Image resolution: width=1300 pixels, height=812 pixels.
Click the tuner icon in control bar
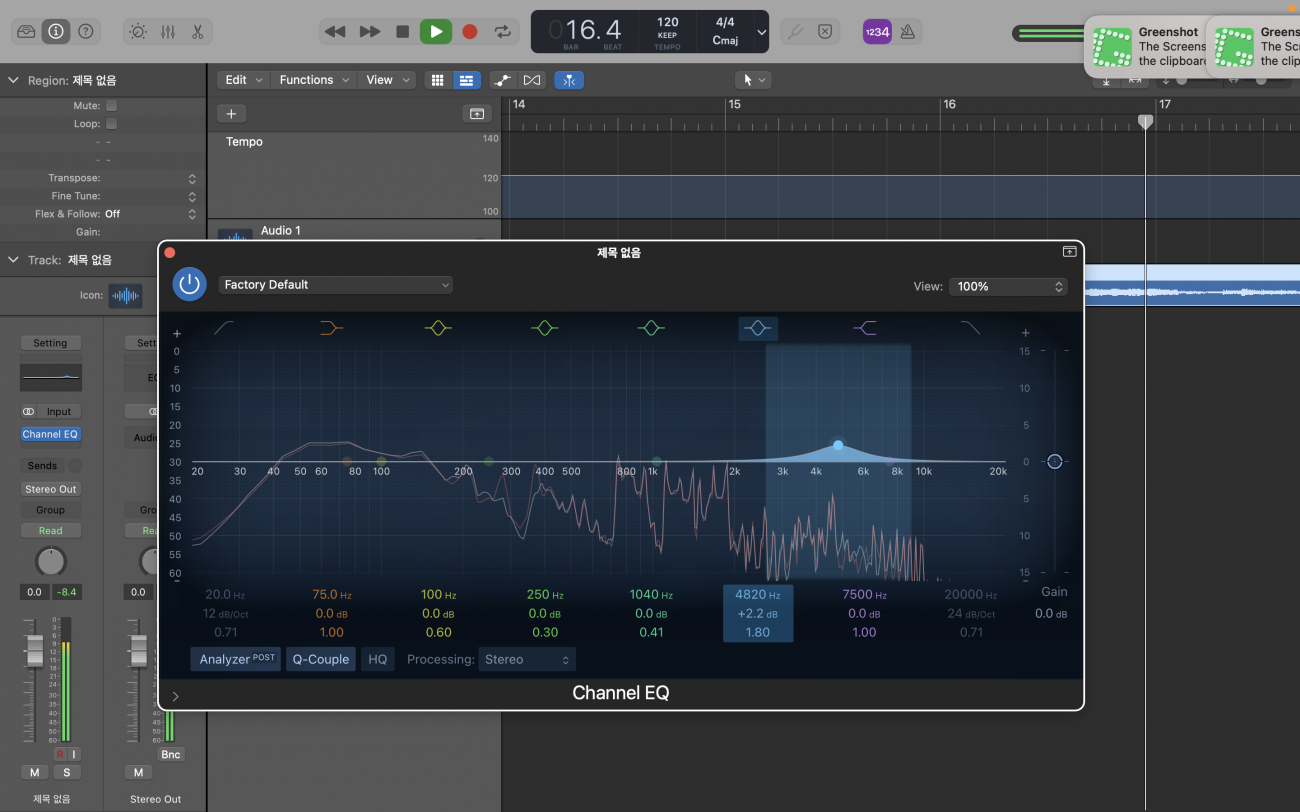tap(795, 31)
